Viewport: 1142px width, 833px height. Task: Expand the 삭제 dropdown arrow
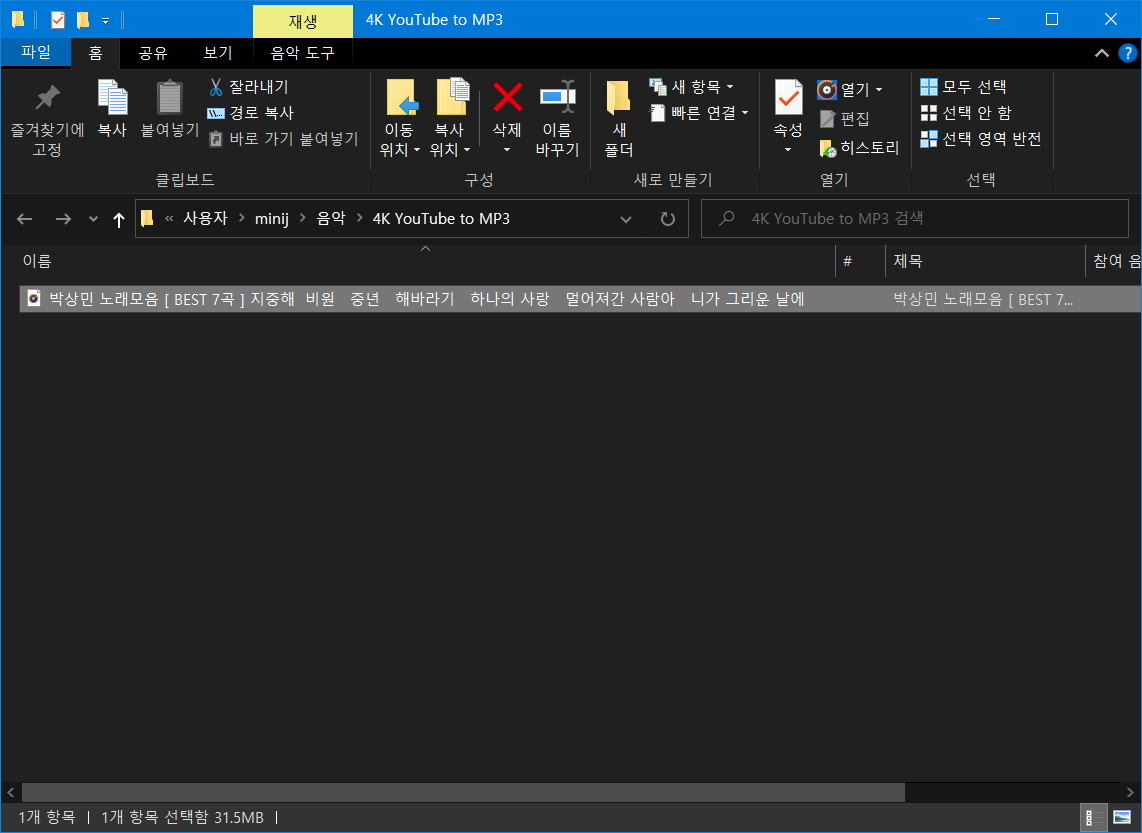pos(507,150)
